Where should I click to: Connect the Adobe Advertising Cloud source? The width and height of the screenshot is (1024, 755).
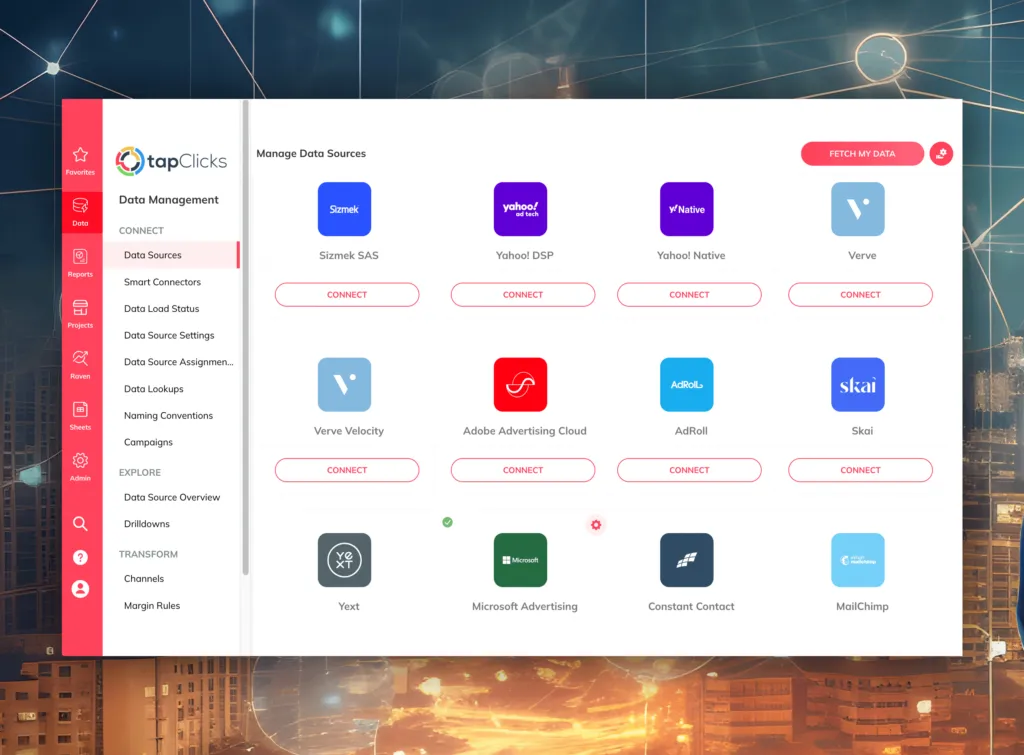click(523, 470)
